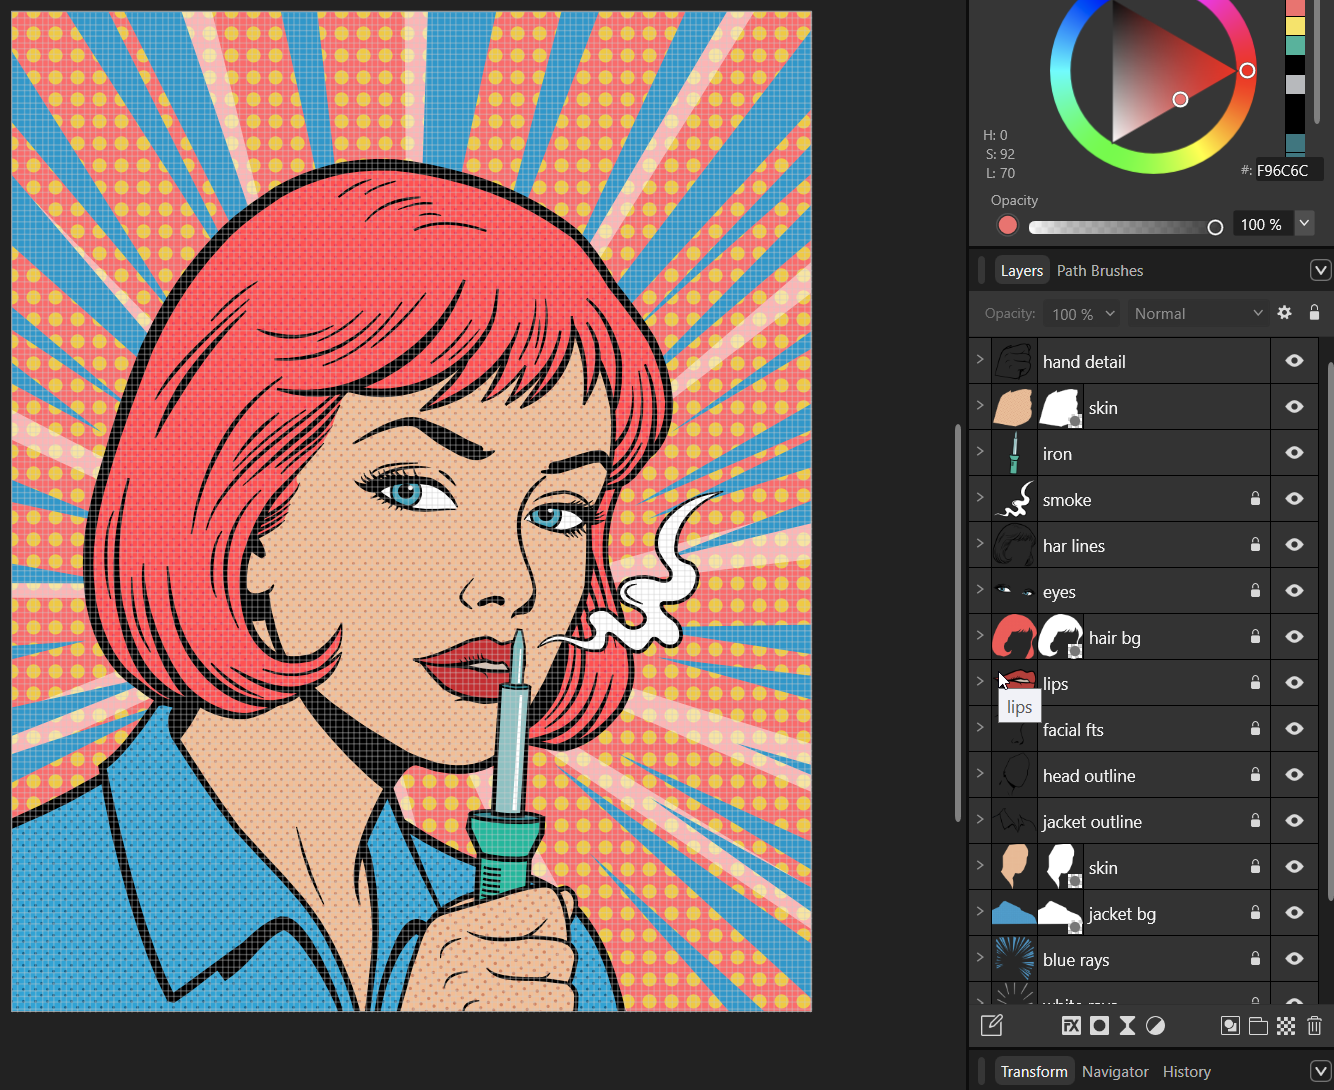Screen dimensions: 1334x1090
Task: Add a mask layer using mask icon
Action: click(1099, 1026)
